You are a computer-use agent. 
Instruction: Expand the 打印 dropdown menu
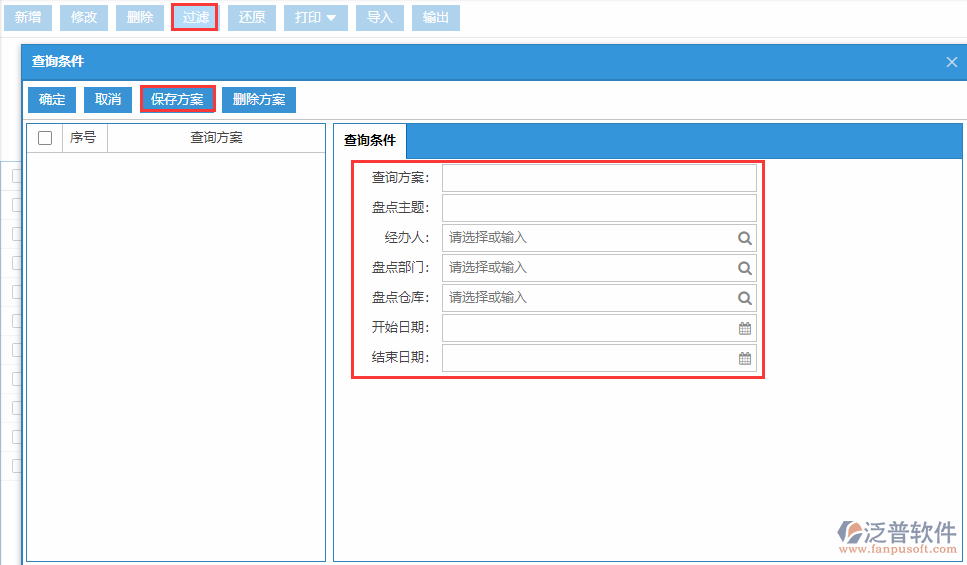(315, 18)
